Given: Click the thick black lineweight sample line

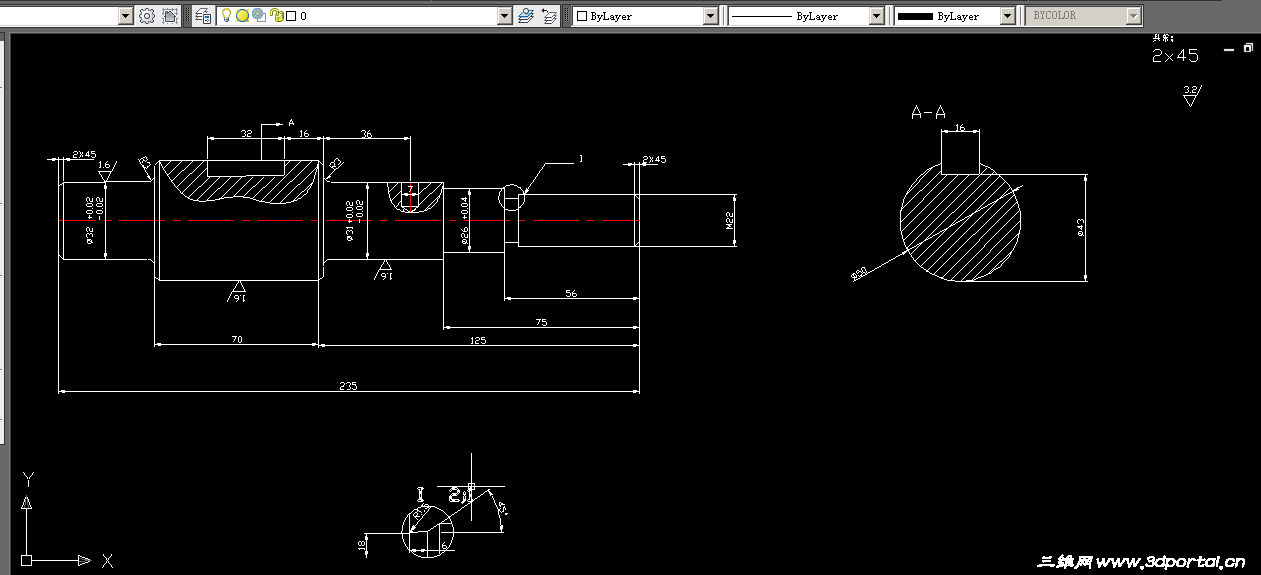Looking at the screenshot, I should click(915, 17).
